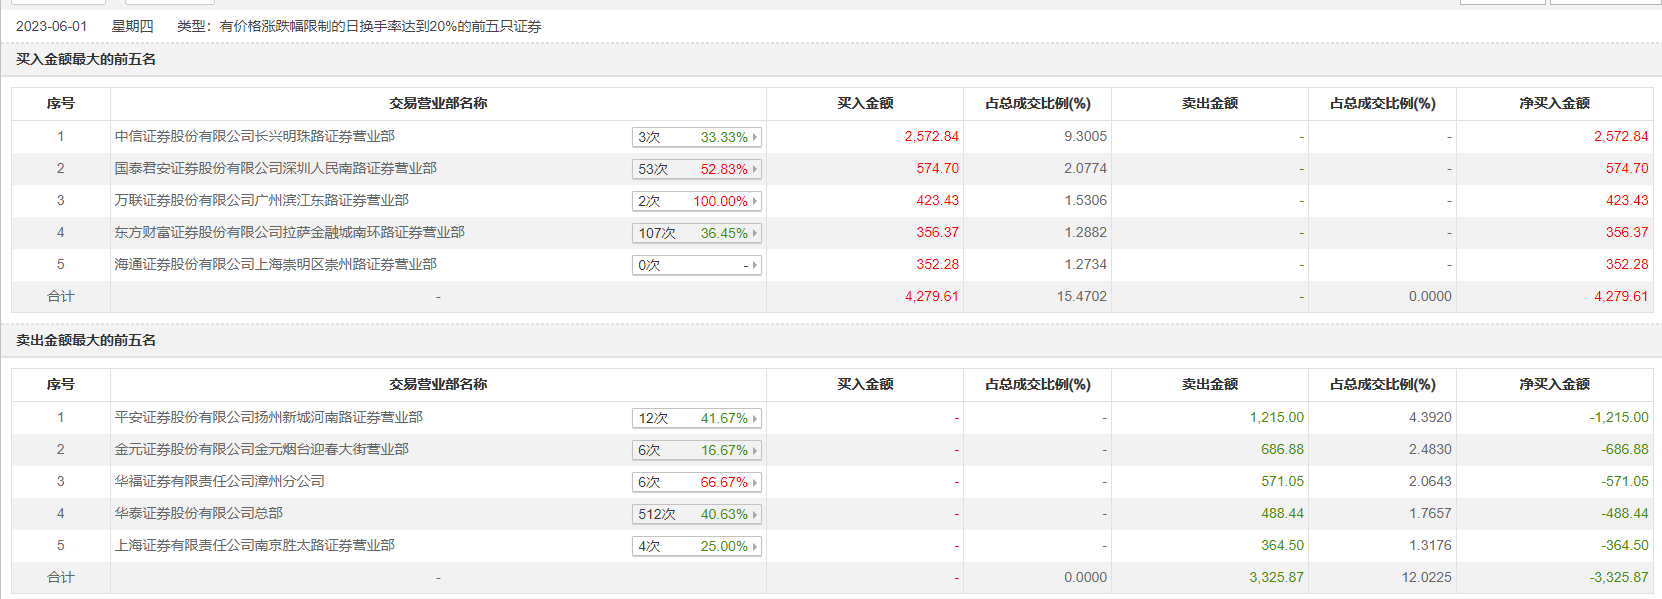Expand the 6次 66.67% stats box
This screenshot has height=599, width=1662.
click(x=697, y=482)
